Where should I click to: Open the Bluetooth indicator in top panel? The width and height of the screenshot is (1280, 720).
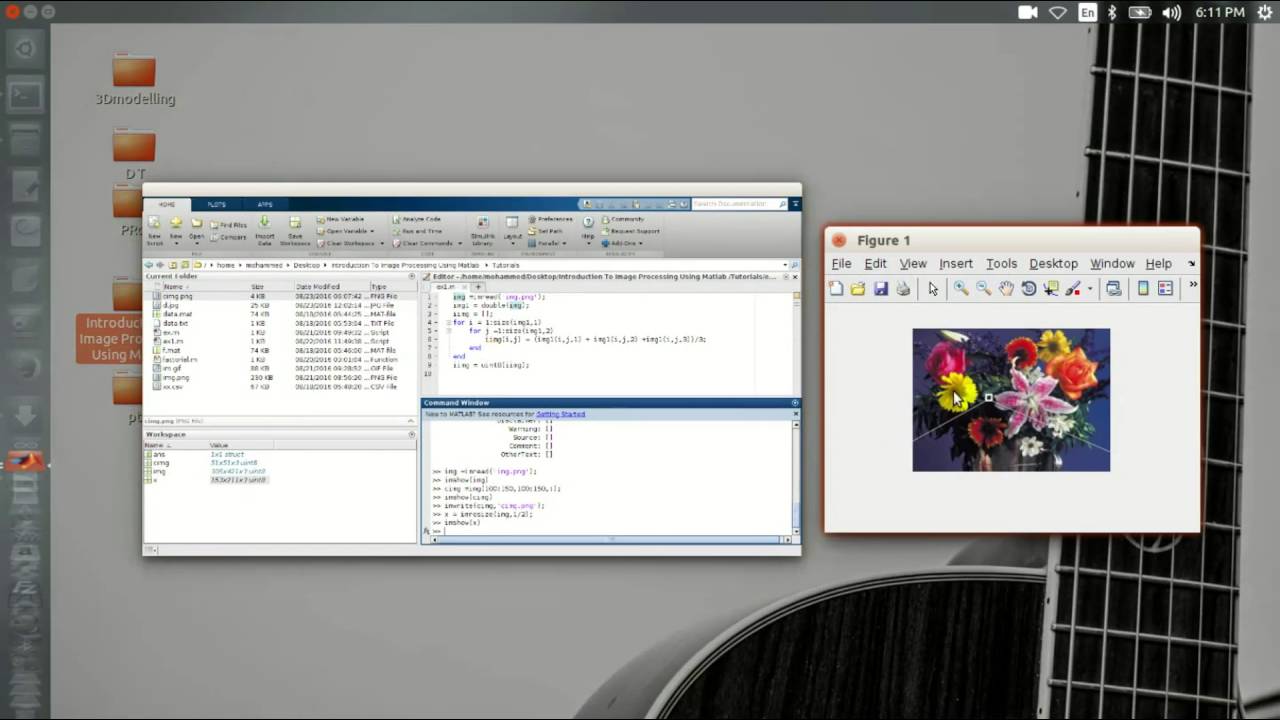click(x=1114, y=12)
